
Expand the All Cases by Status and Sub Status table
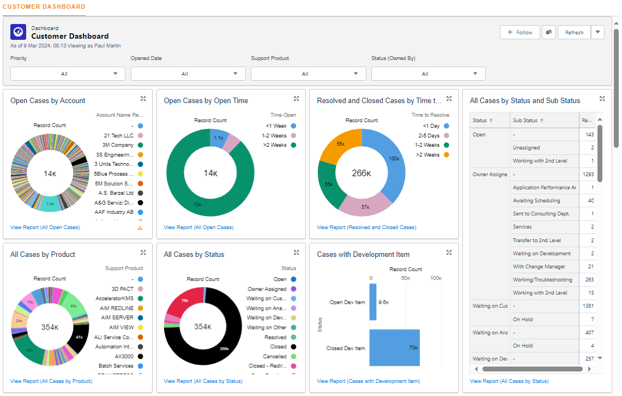pyautogui.click(x=602, y=99)
